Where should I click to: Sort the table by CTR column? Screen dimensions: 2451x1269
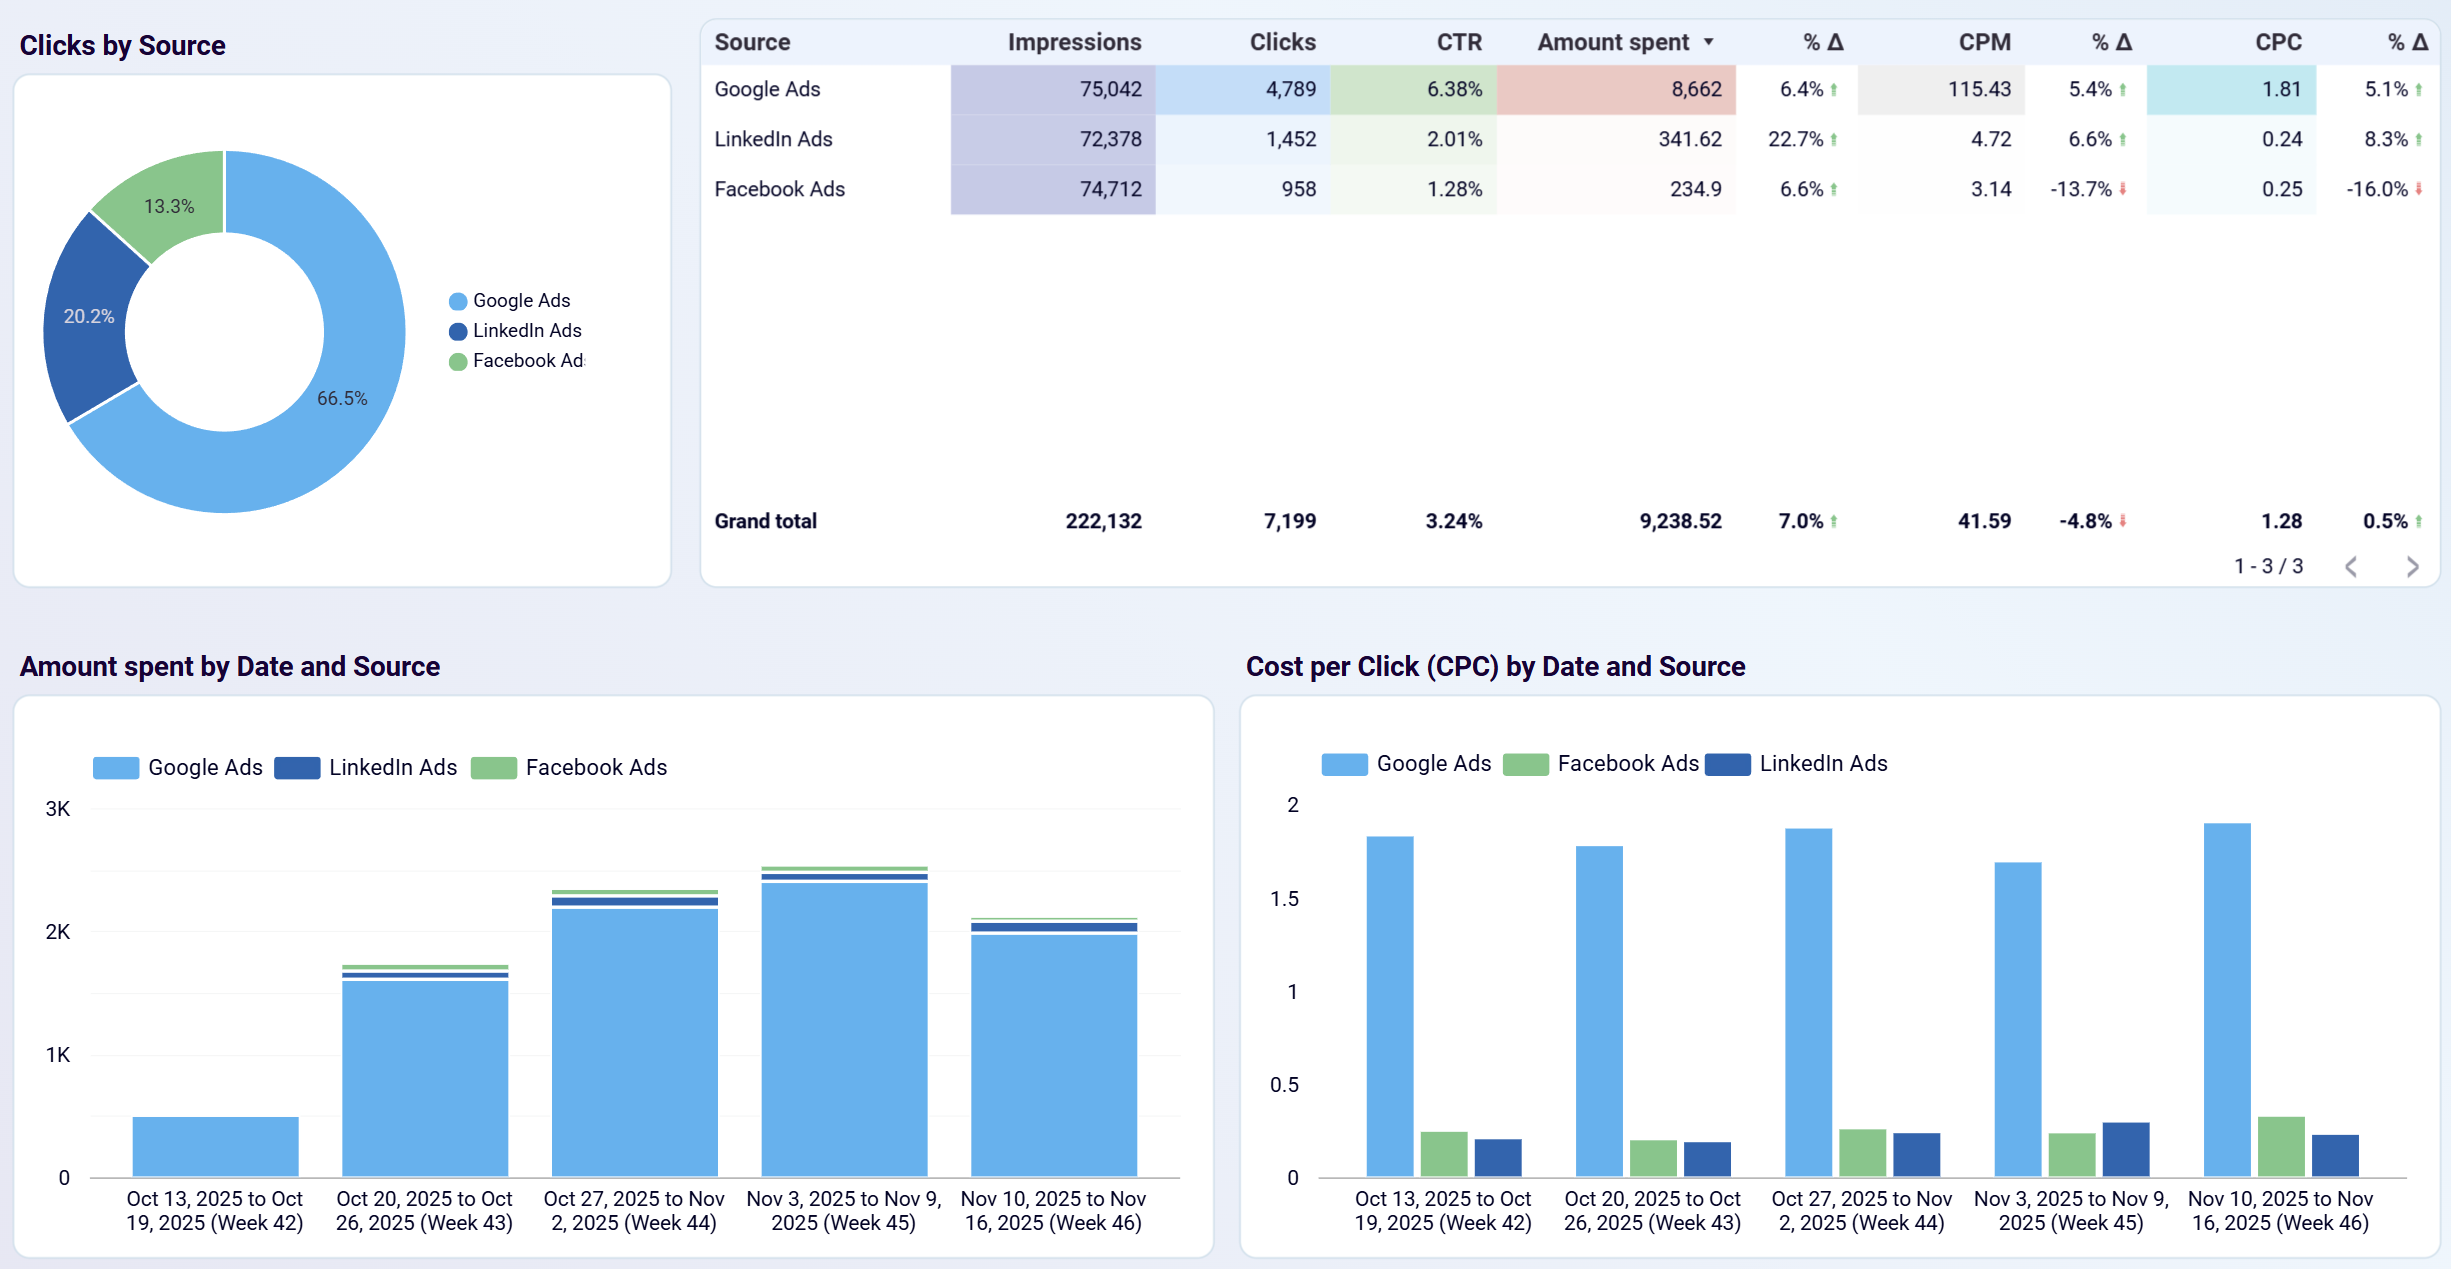coord(1458,42)
